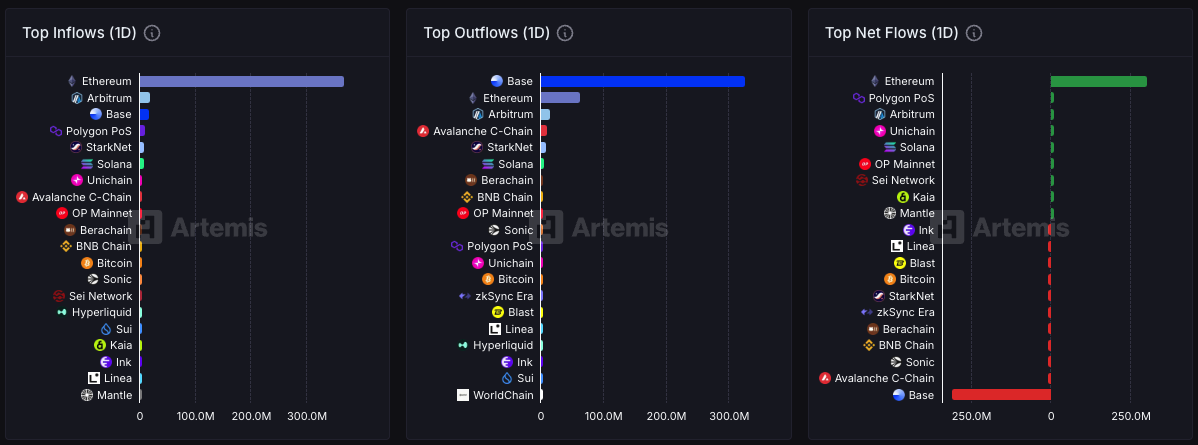Click the Ethereum logo in Top Inflows chart
This screenshot has height=445, width=1198.
click(73, 81)
